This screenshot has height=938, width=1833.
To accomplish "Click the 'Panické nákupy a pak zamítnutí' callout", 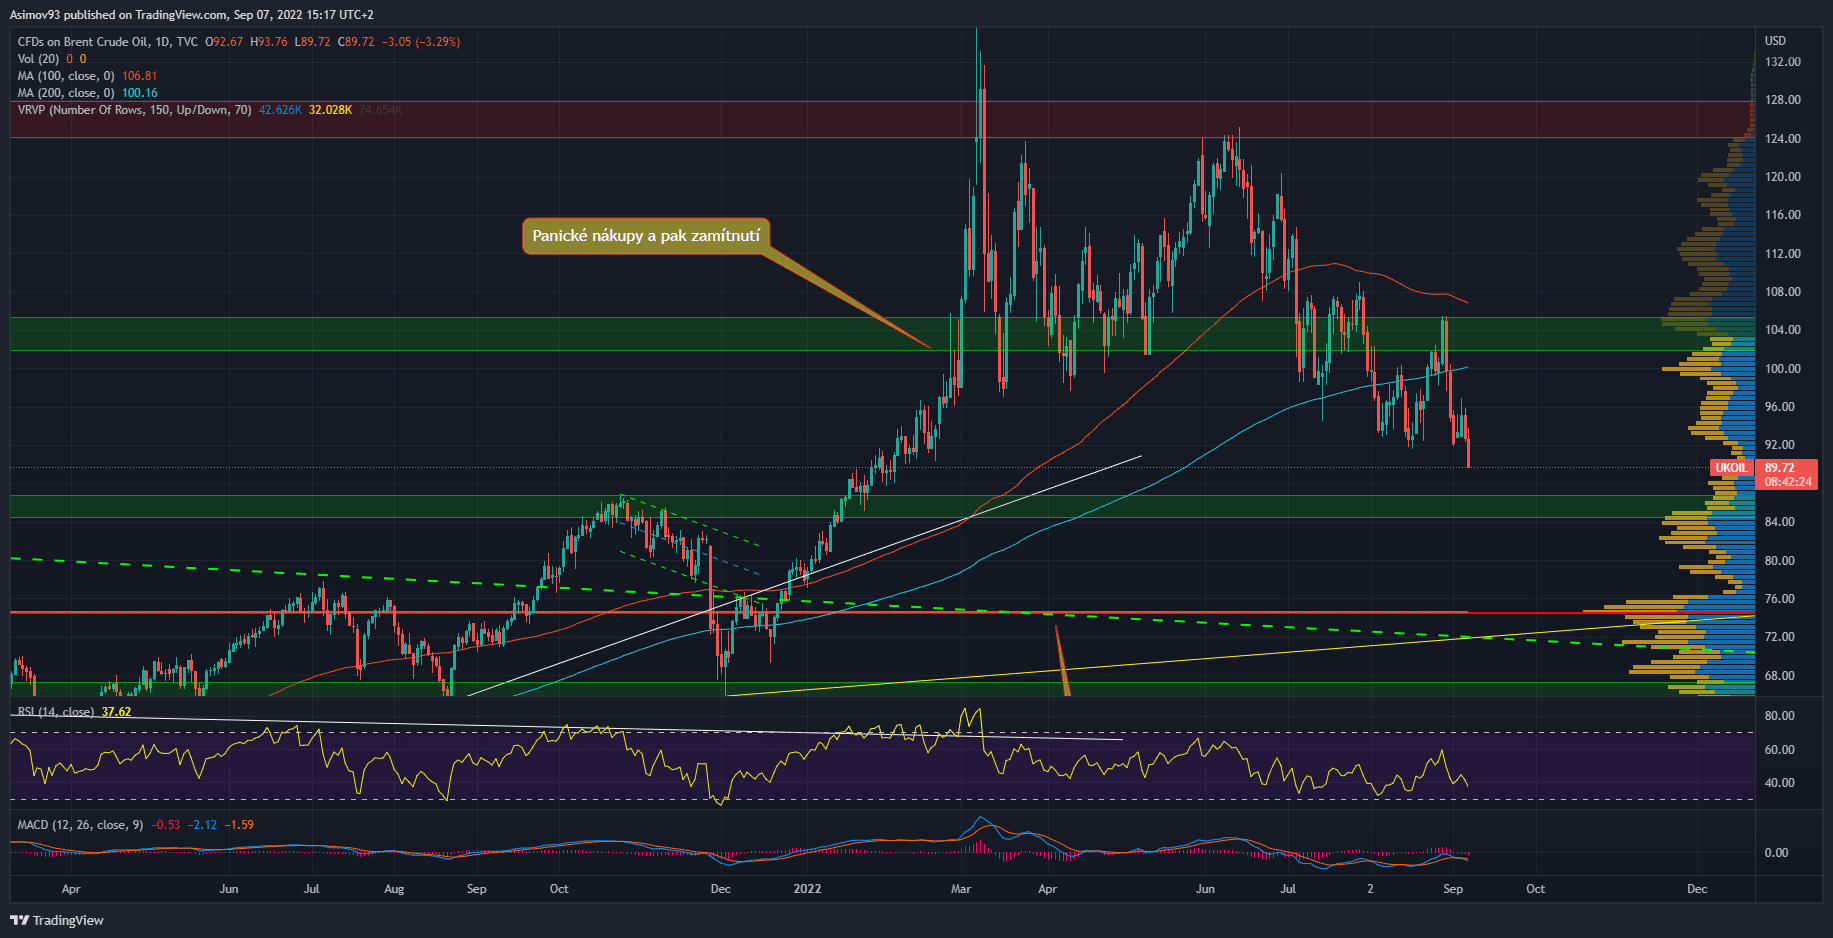I will pyautogui.click(x=646, y=236).
